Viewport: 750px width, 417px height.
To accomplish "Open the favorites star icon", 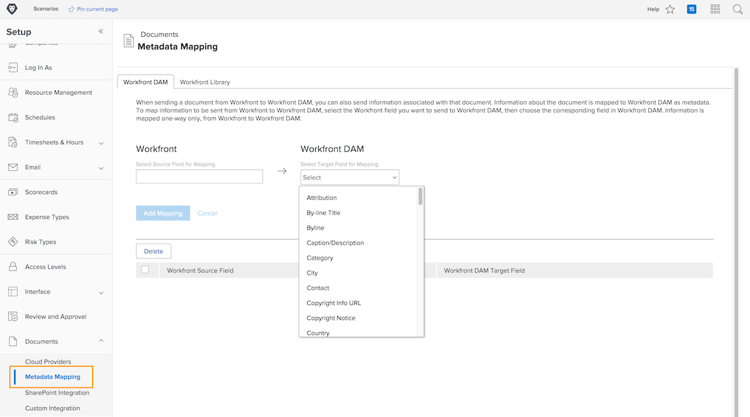I will (670, 9).
